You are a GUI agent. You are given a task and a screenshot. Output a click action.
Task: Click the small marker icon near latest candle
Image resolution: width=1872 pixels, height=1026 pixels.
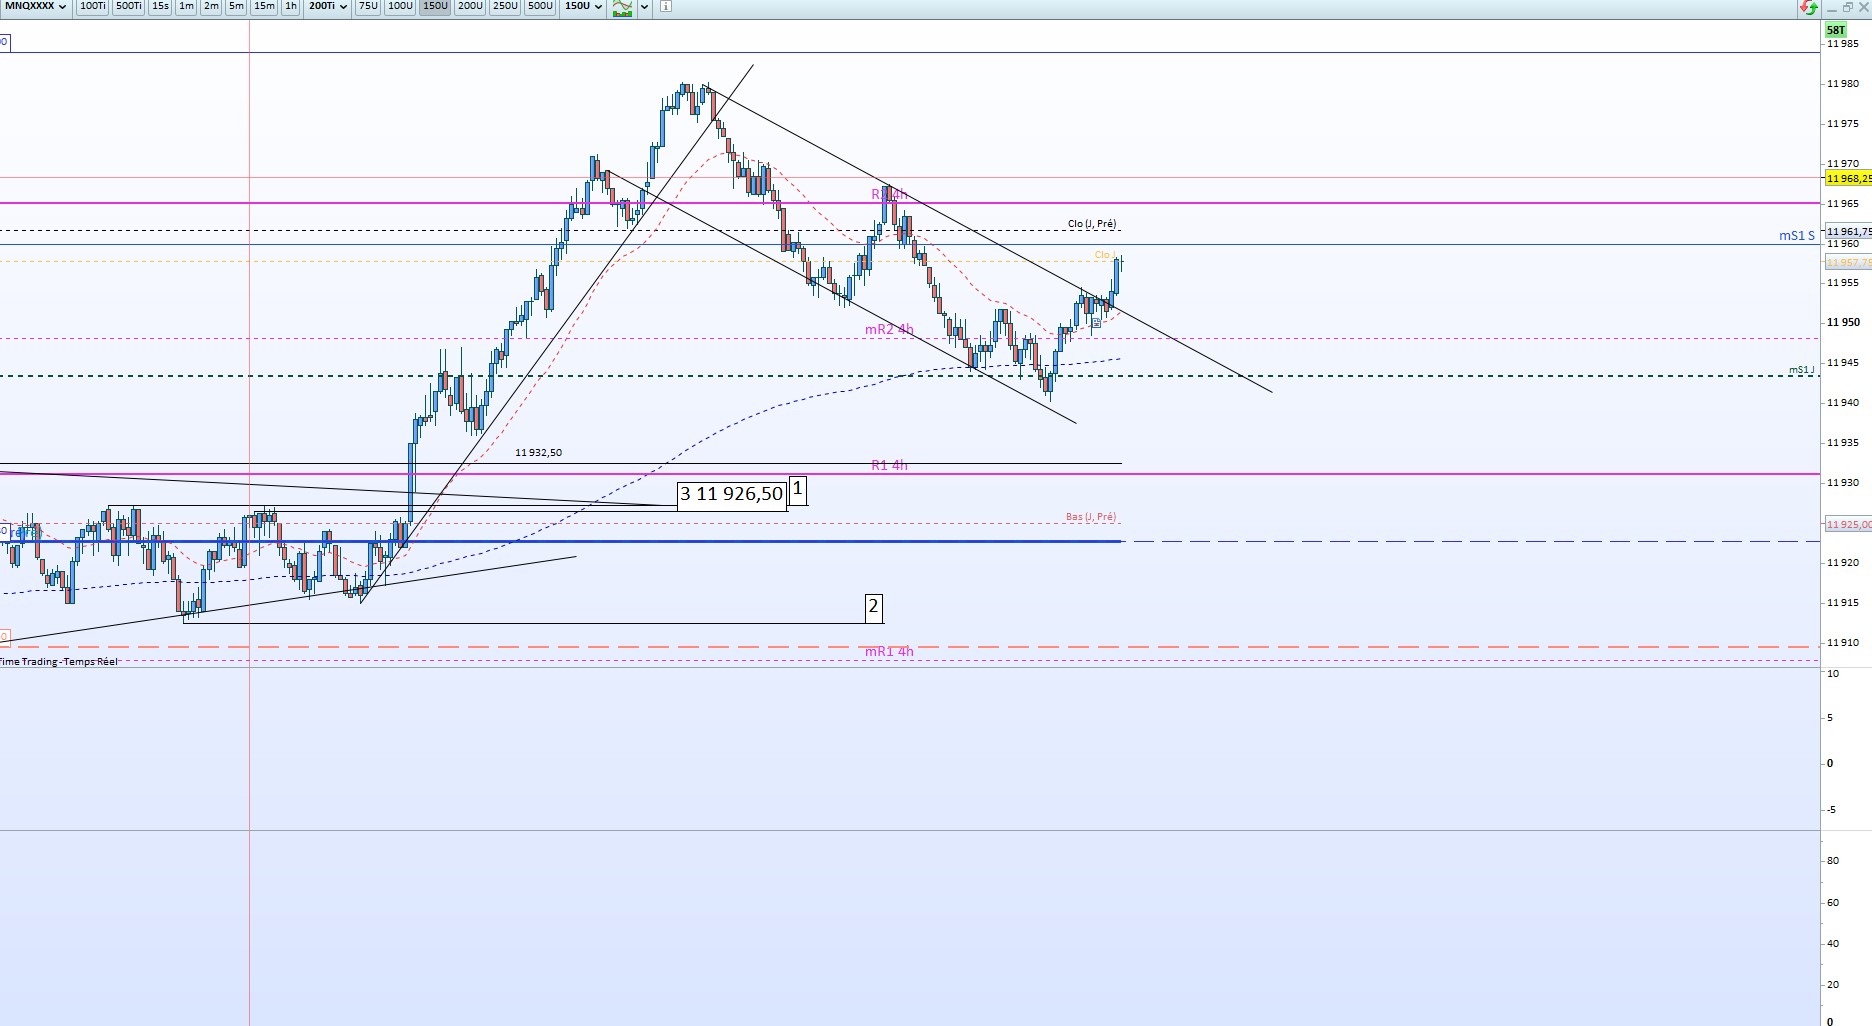[1096, 323]
